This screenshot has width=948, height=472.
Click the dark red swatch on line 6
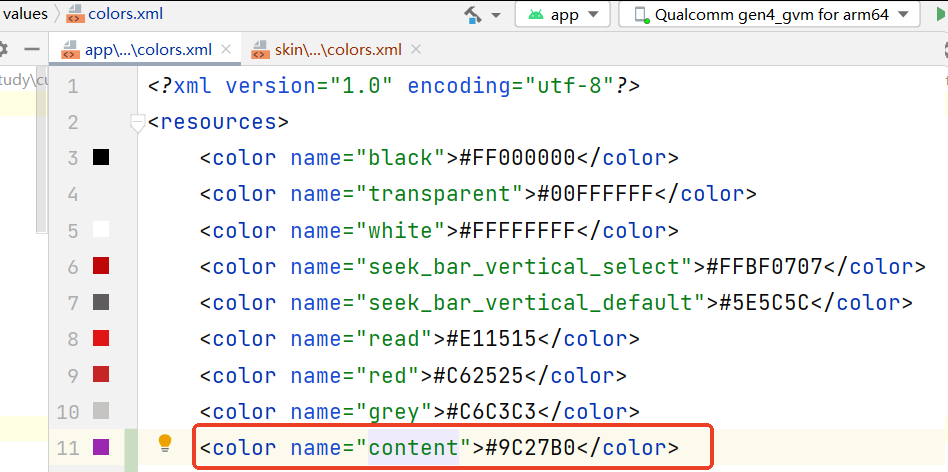click(x=101, y=266)
